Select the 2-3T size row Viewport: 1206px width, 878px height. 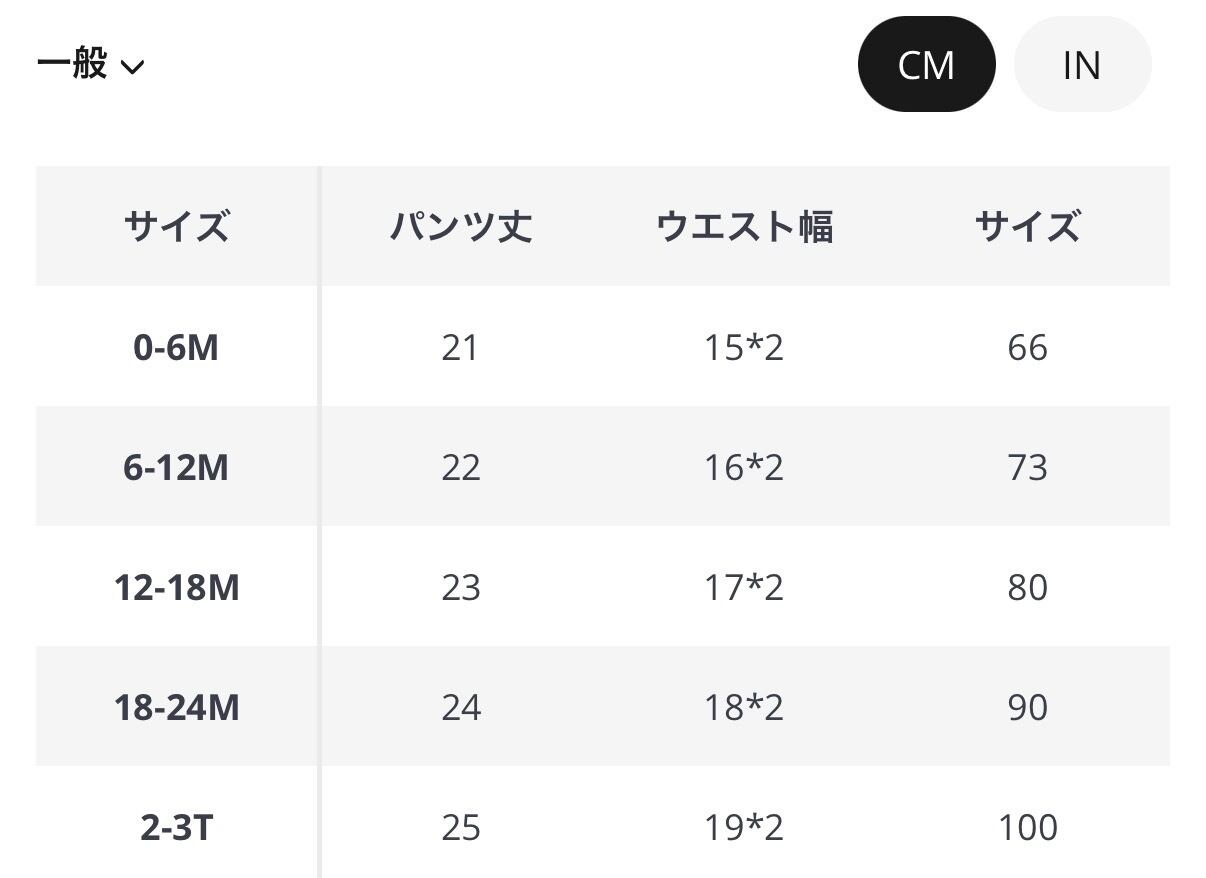point(176,827)
